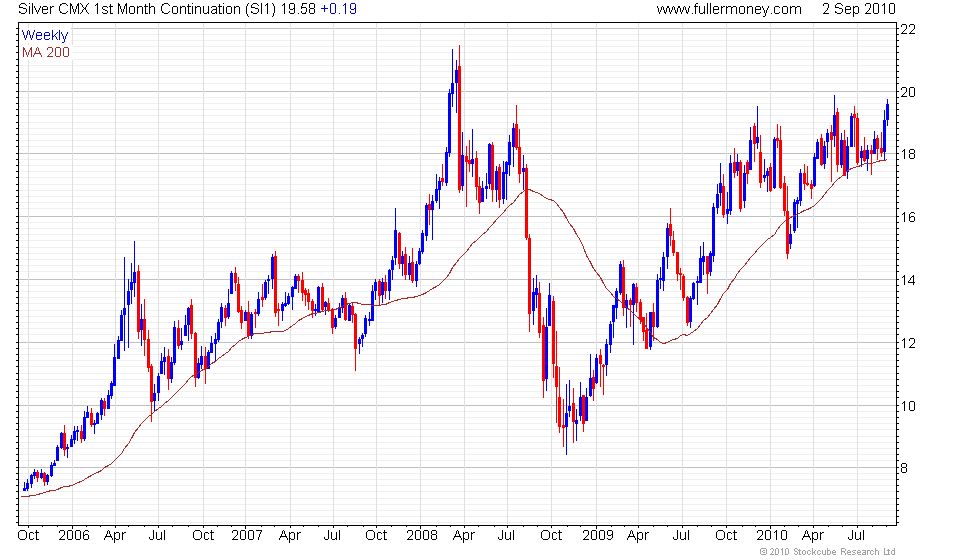This screenshot has height=560, width=980.
Task: Click the Apr label directly after 2007
Action: 290,536
